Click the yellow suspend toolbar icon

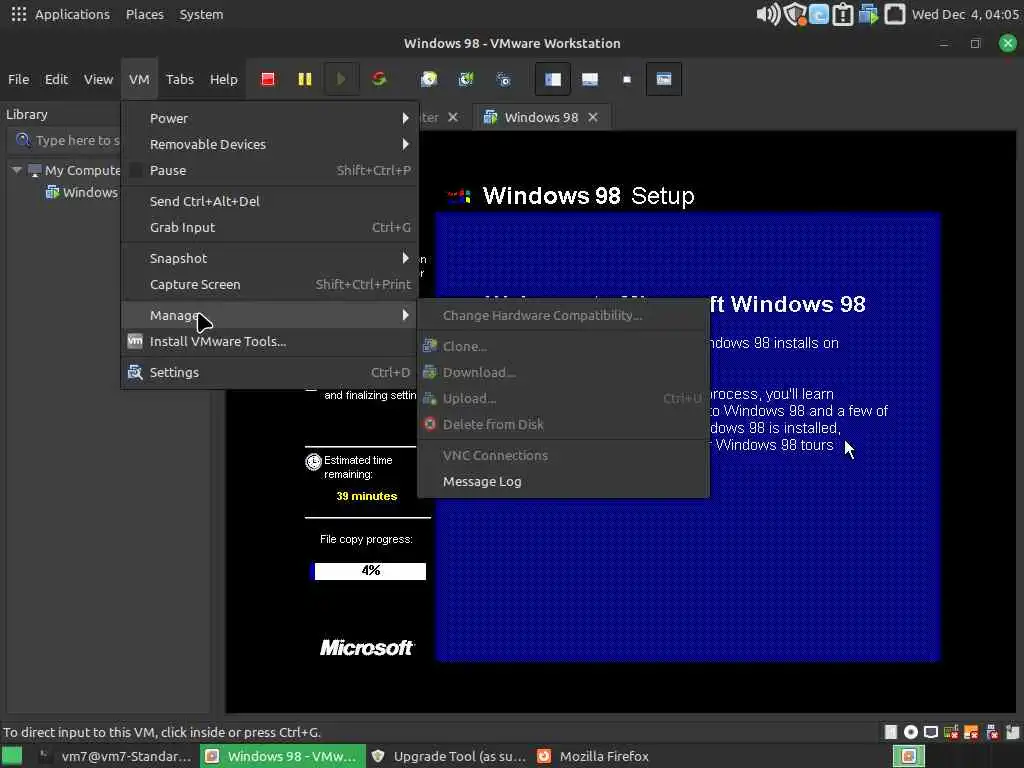coord(304,79)
